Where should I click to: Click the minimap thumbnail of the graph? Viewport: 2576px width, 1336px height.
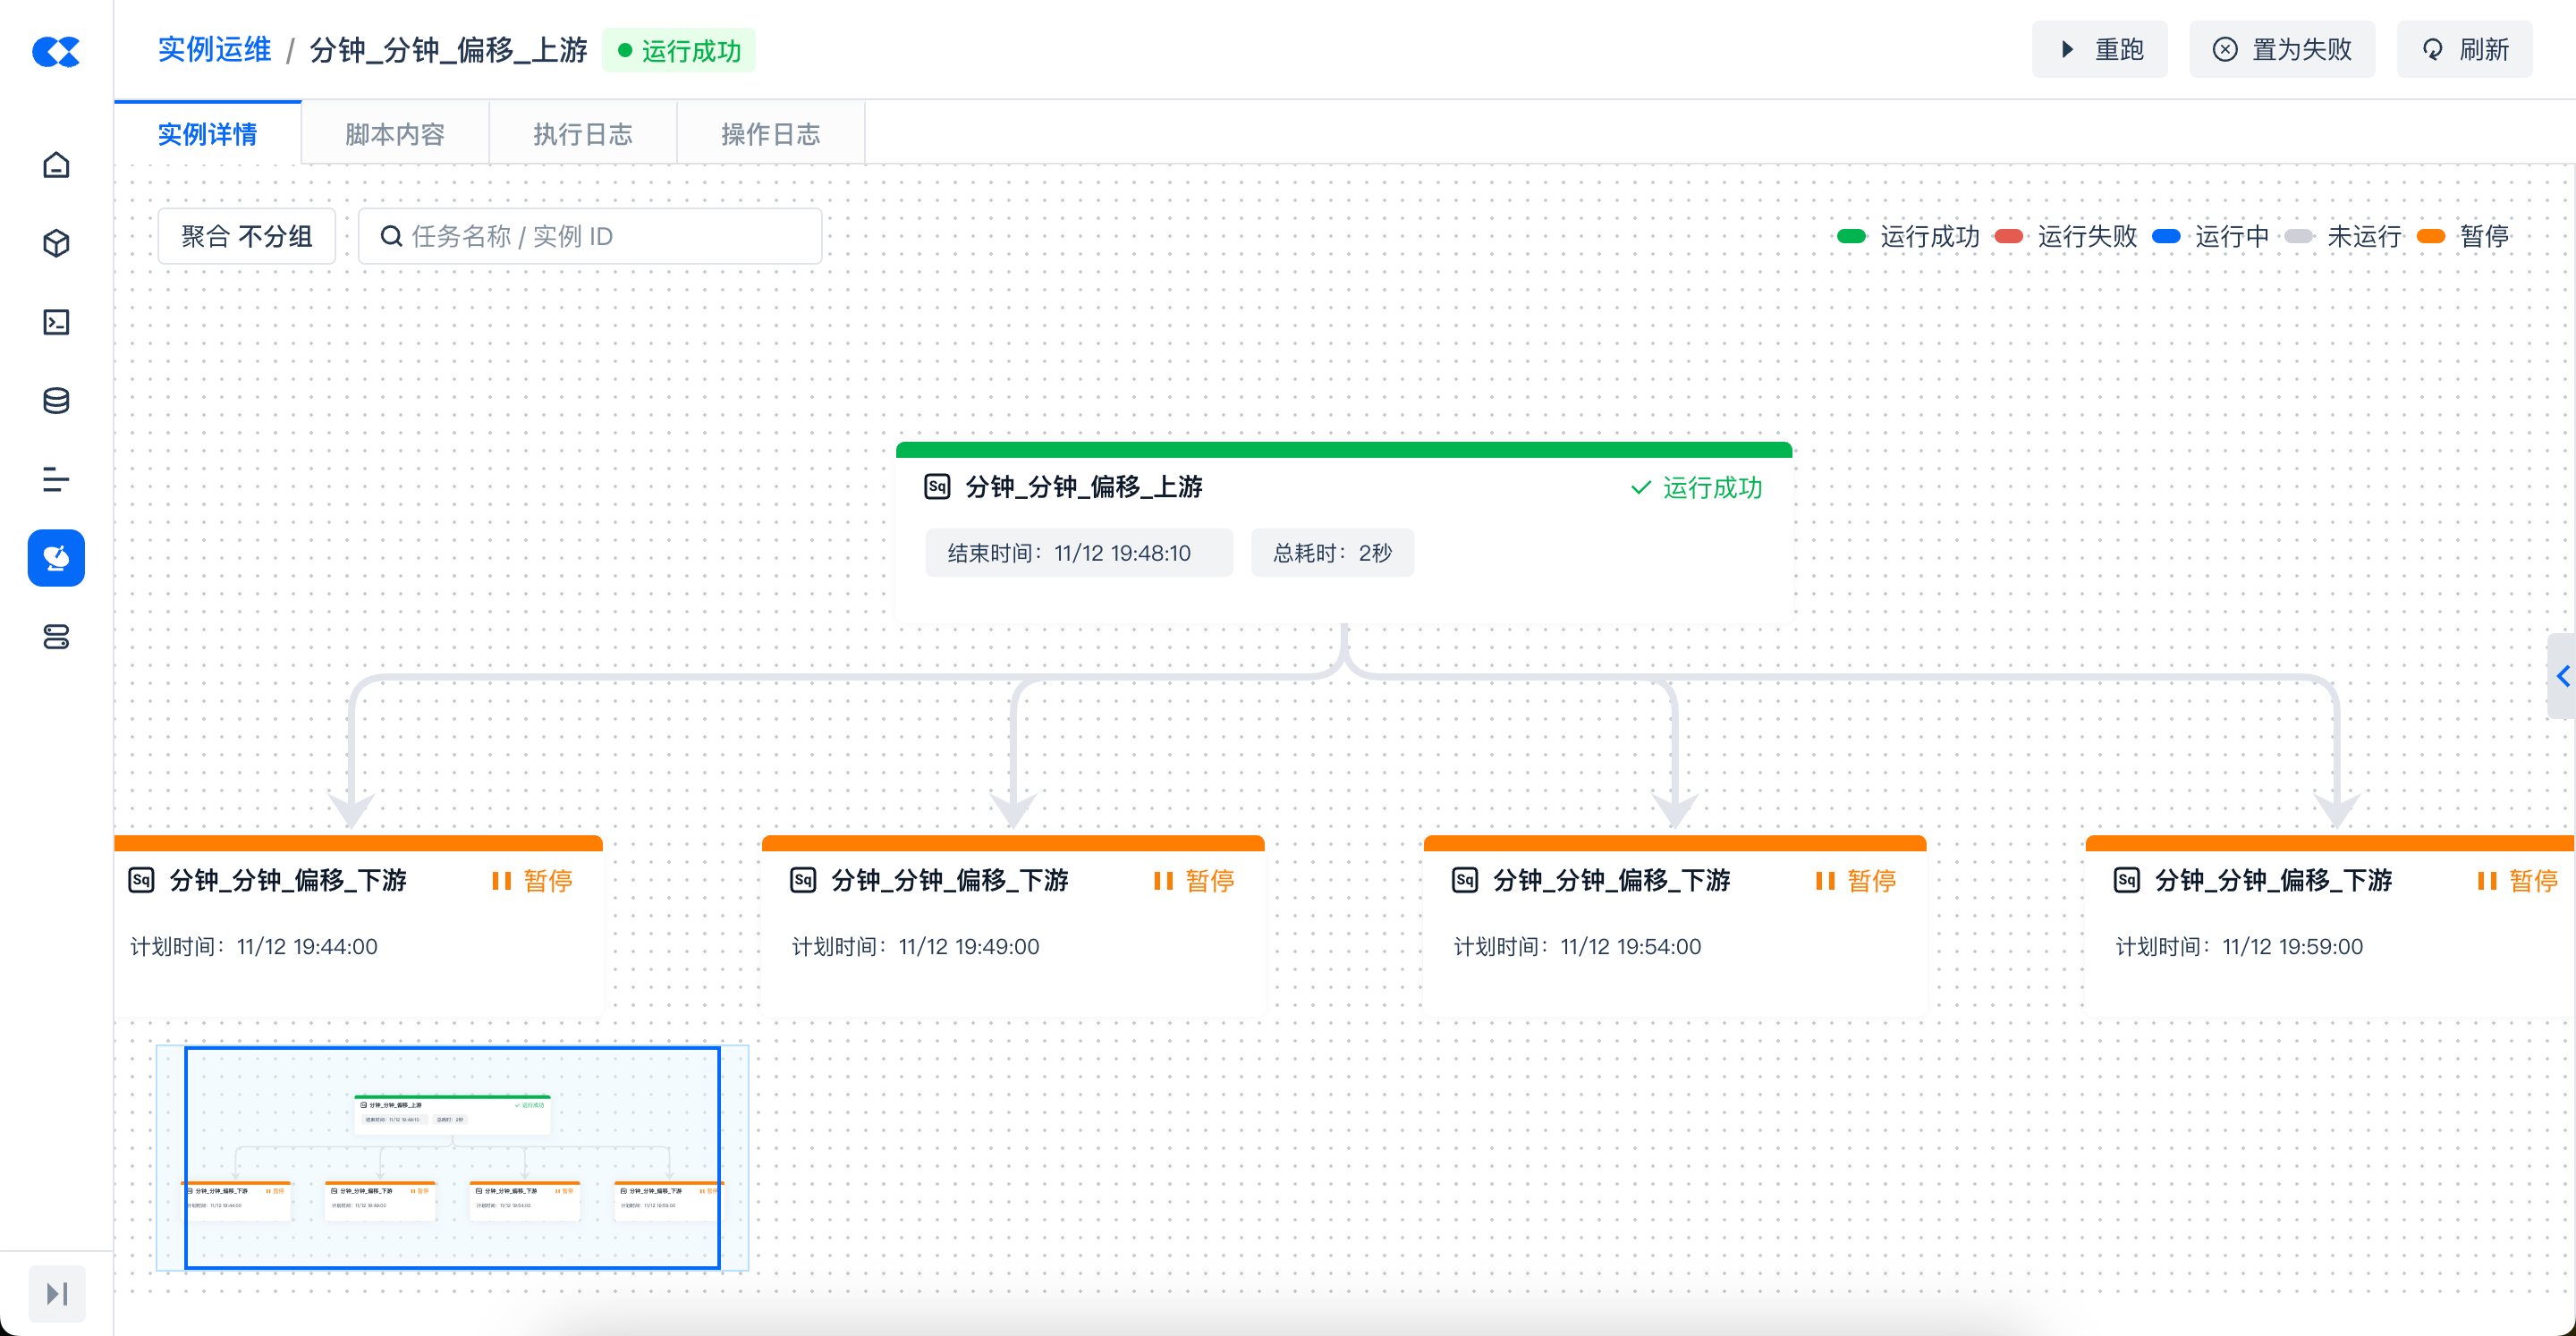tap(452, 1157)
